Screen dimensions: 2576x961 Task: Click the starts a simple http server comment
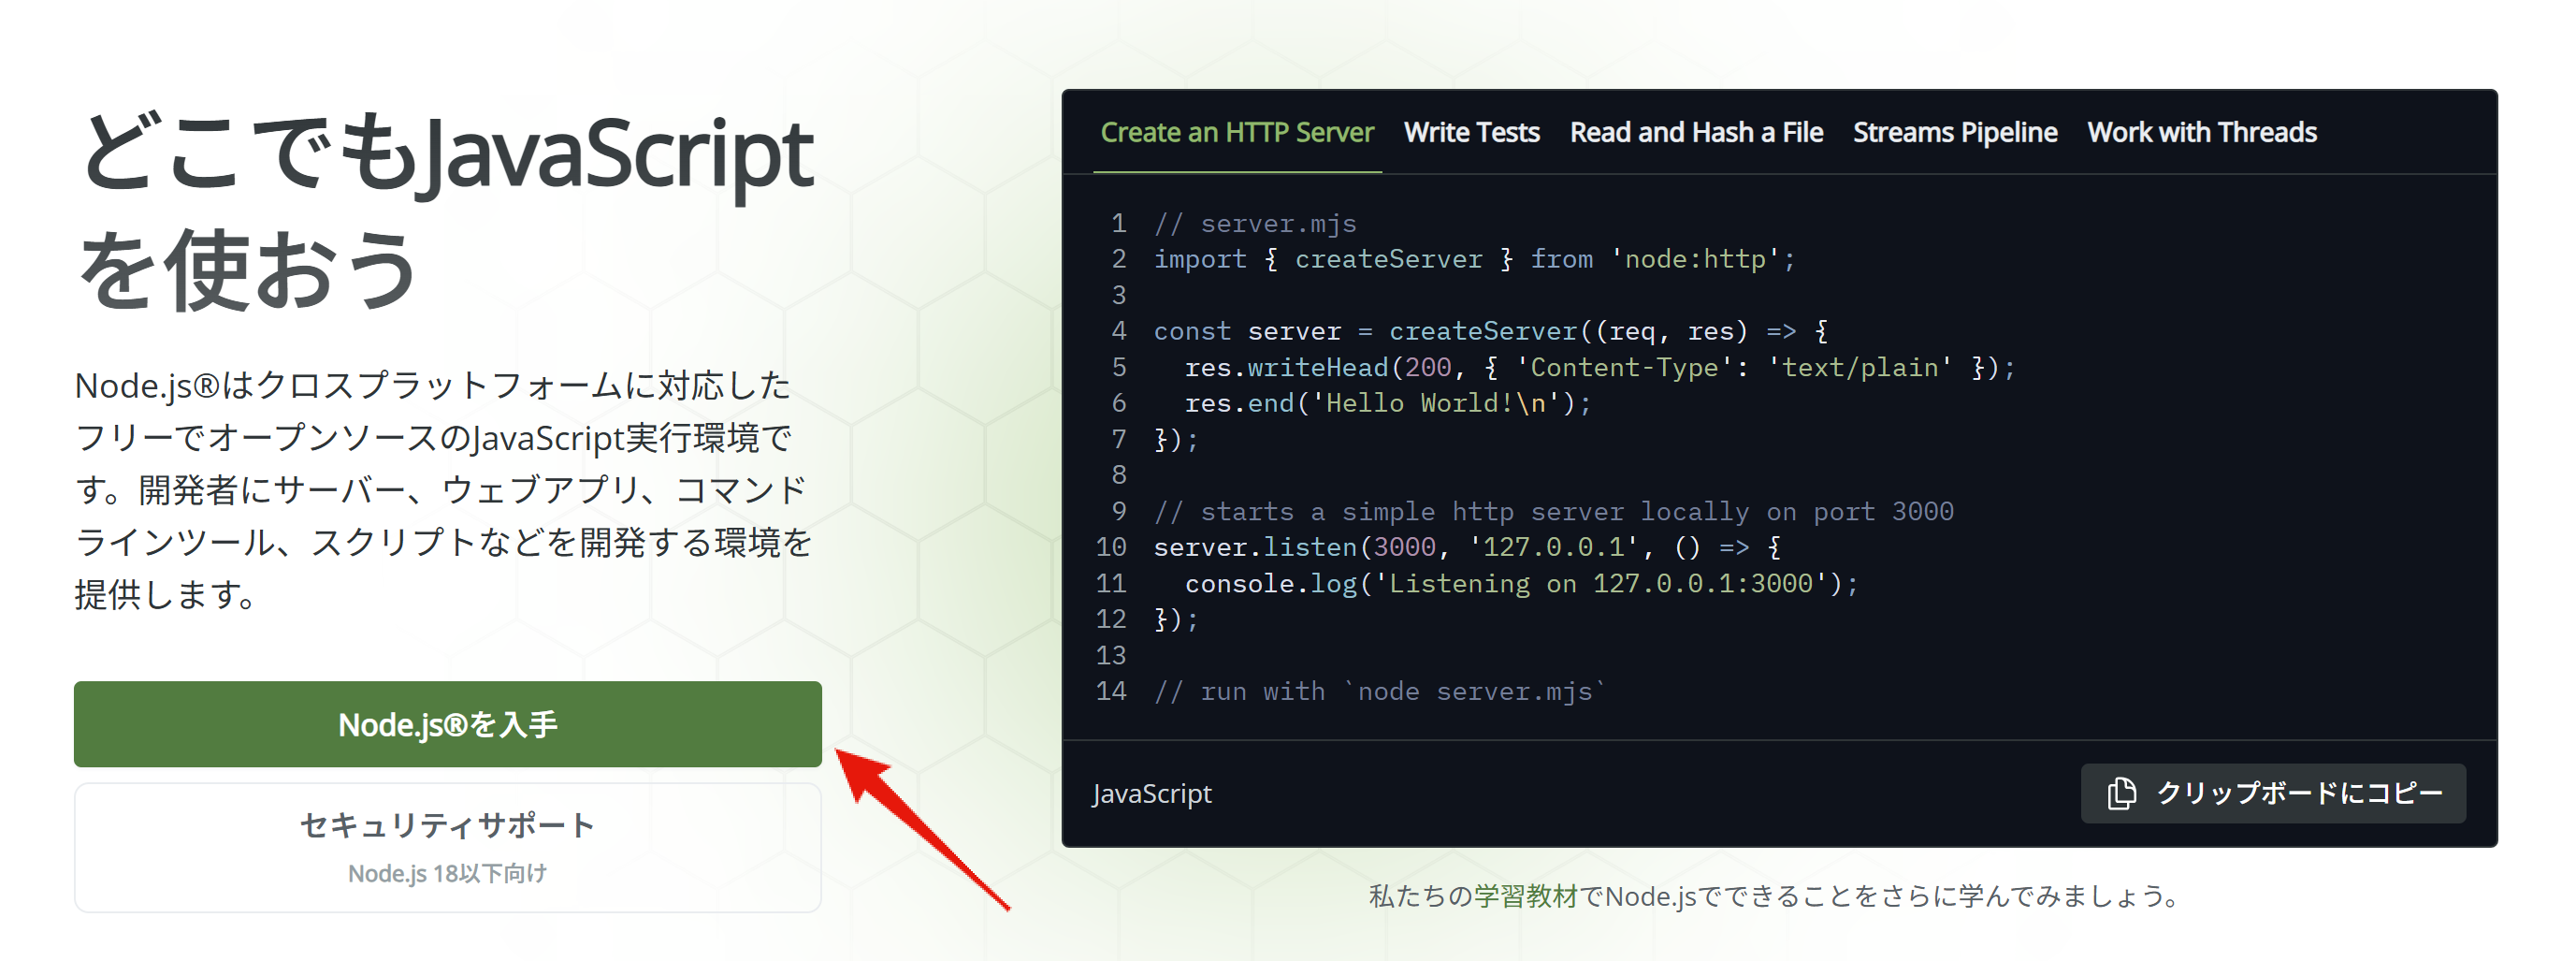pos(1553,511)
